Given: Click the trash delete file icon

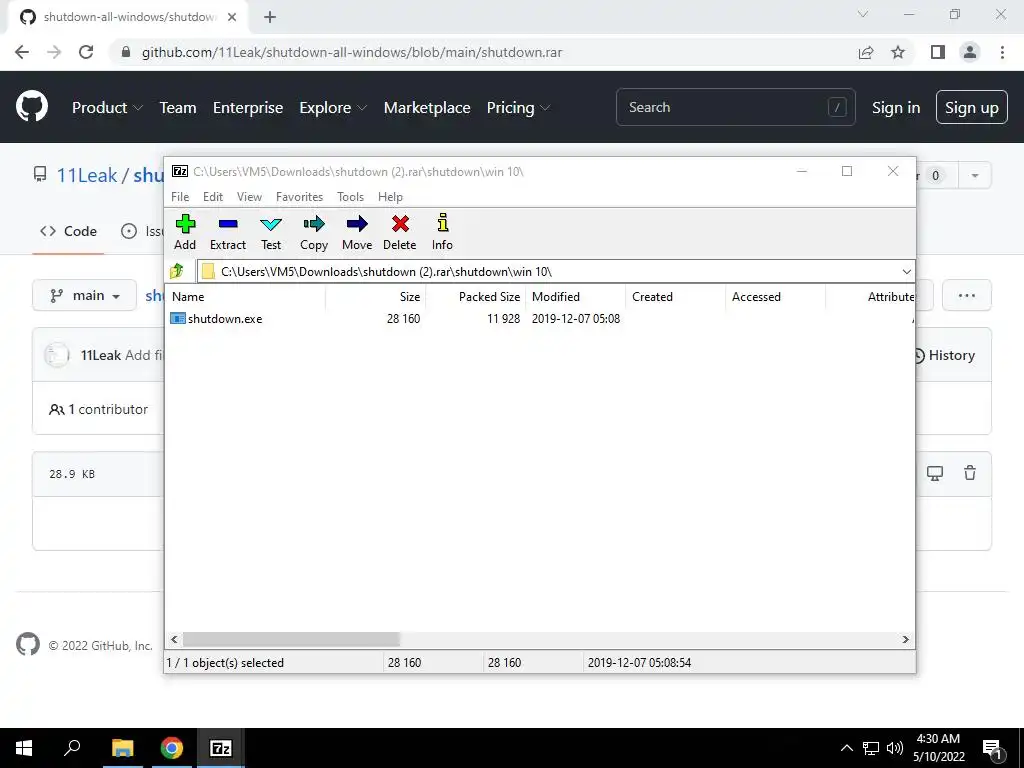Looking at the screenshot, I should [x=970, y=473].
